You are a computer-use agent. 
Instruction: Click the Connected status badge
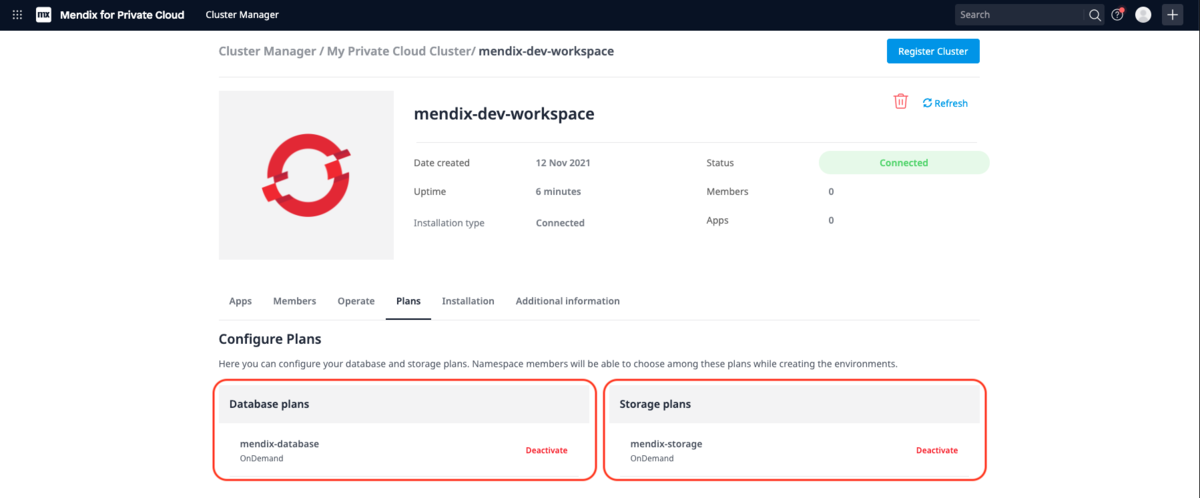904,163
